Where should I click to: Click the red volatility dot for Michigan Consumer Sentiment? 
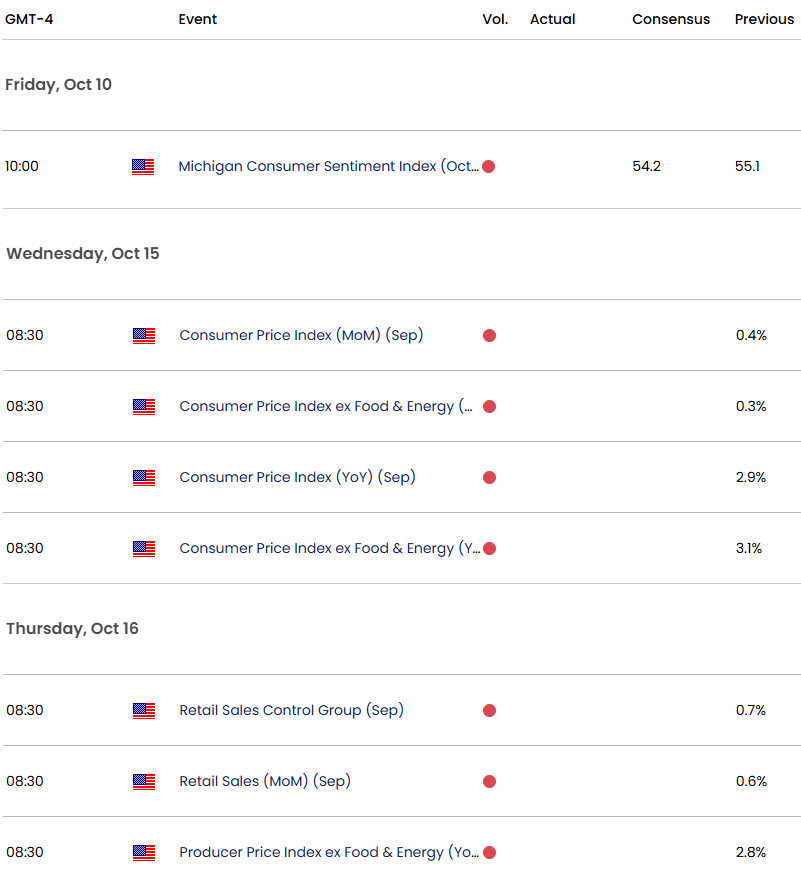point(488,167)
